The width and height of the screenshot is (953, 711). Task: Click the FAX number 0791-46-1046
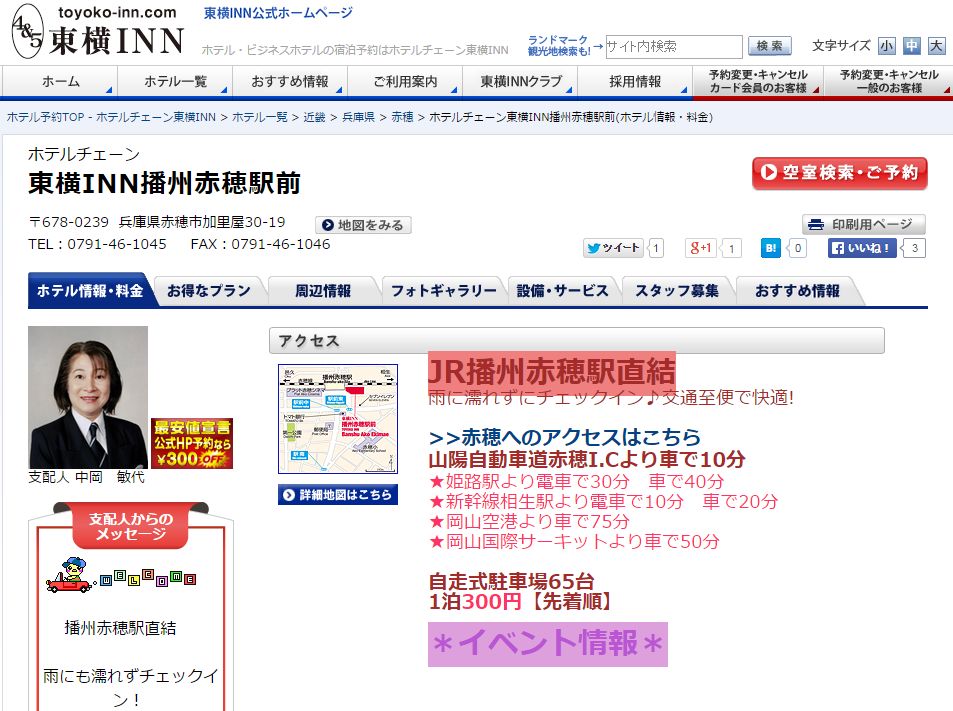[281, 244]
